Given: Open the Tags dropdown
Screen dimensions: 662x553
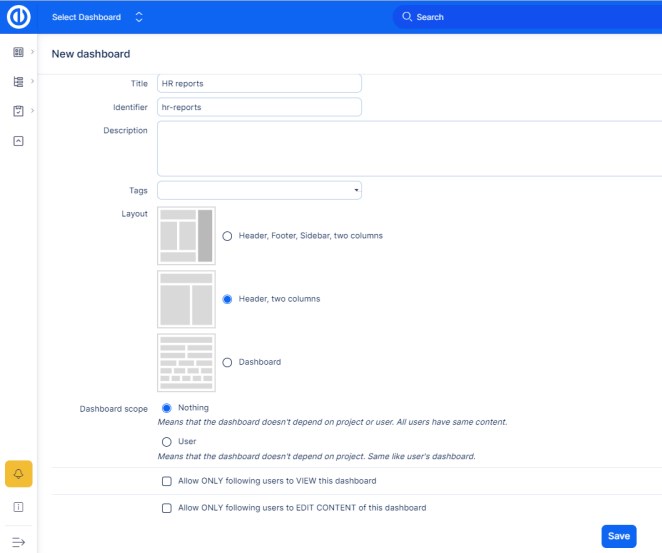Looking at the screenshot, I should (259, 190).
